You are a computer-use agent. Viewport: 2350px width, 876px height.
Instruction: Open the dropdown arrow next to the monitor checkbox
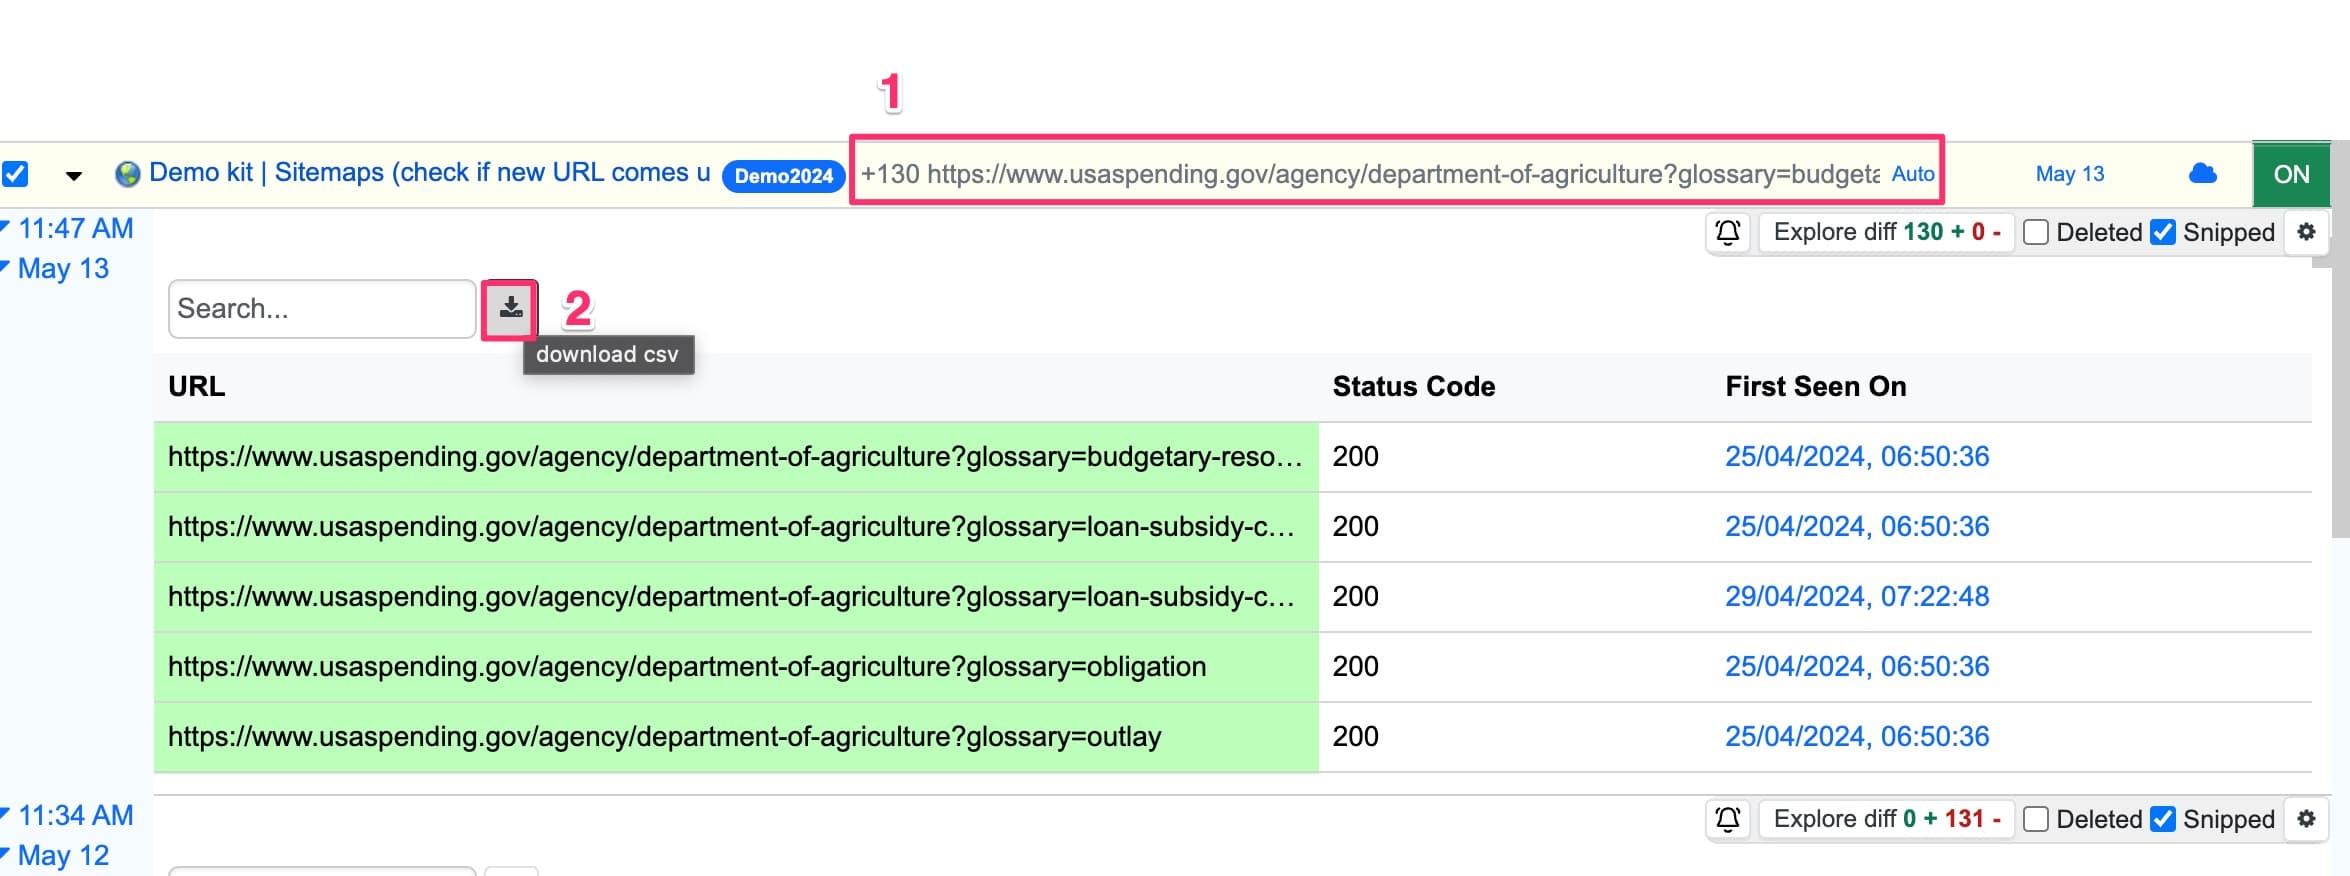click(x=75, y=173)
